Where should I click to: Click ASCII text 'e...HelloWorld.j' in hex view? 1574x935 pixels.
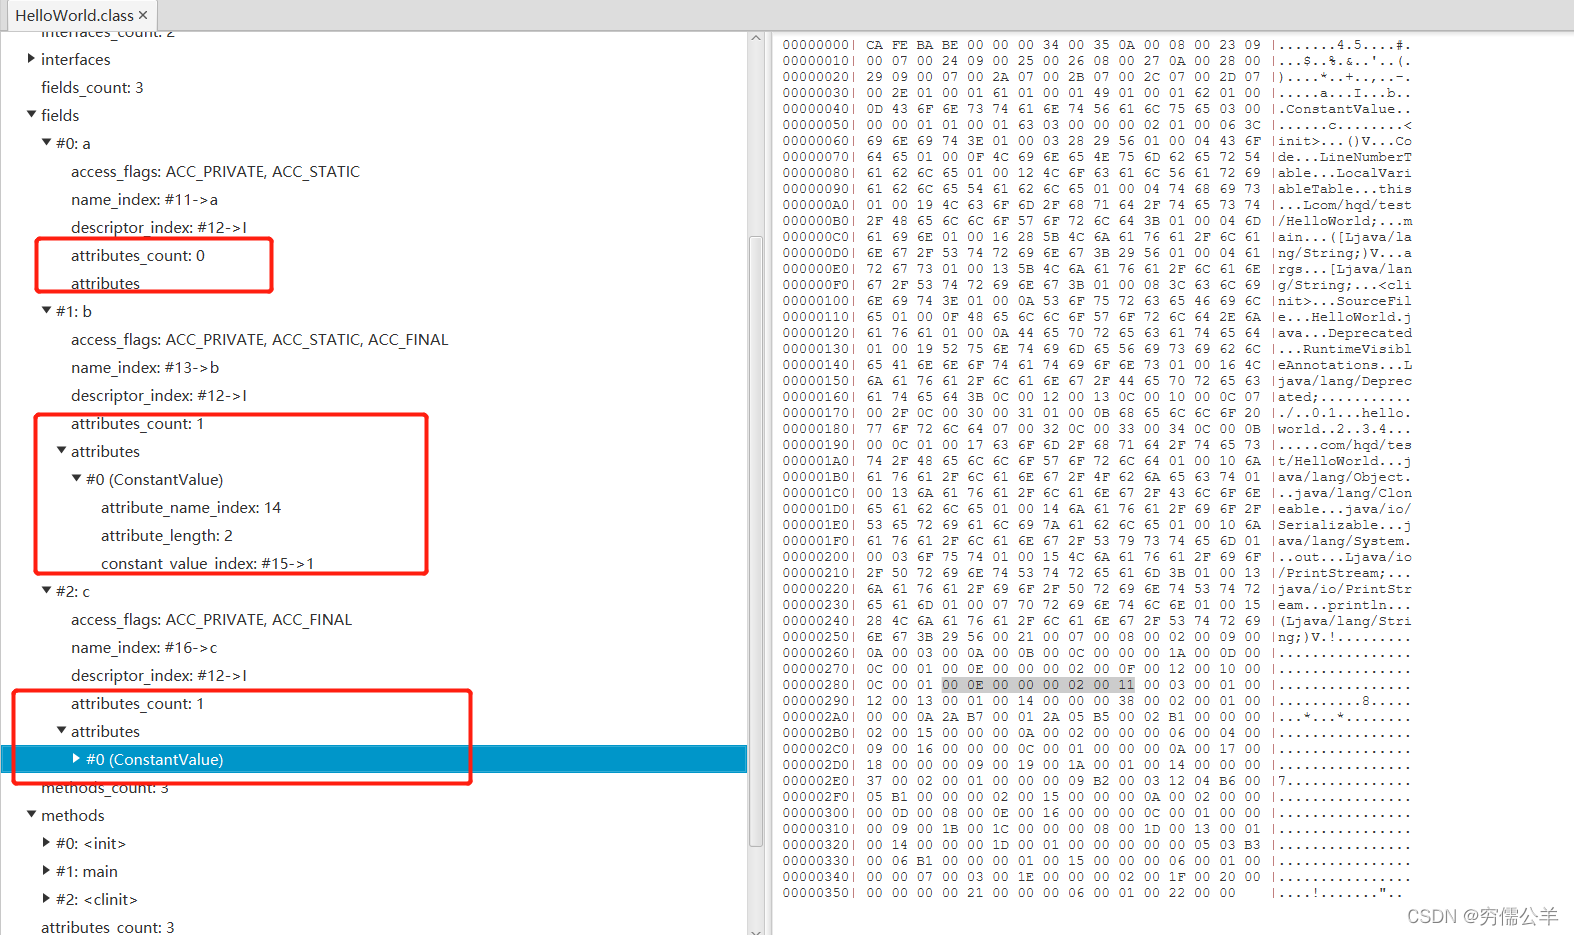pyautogui.click(x=1345, y=317)
